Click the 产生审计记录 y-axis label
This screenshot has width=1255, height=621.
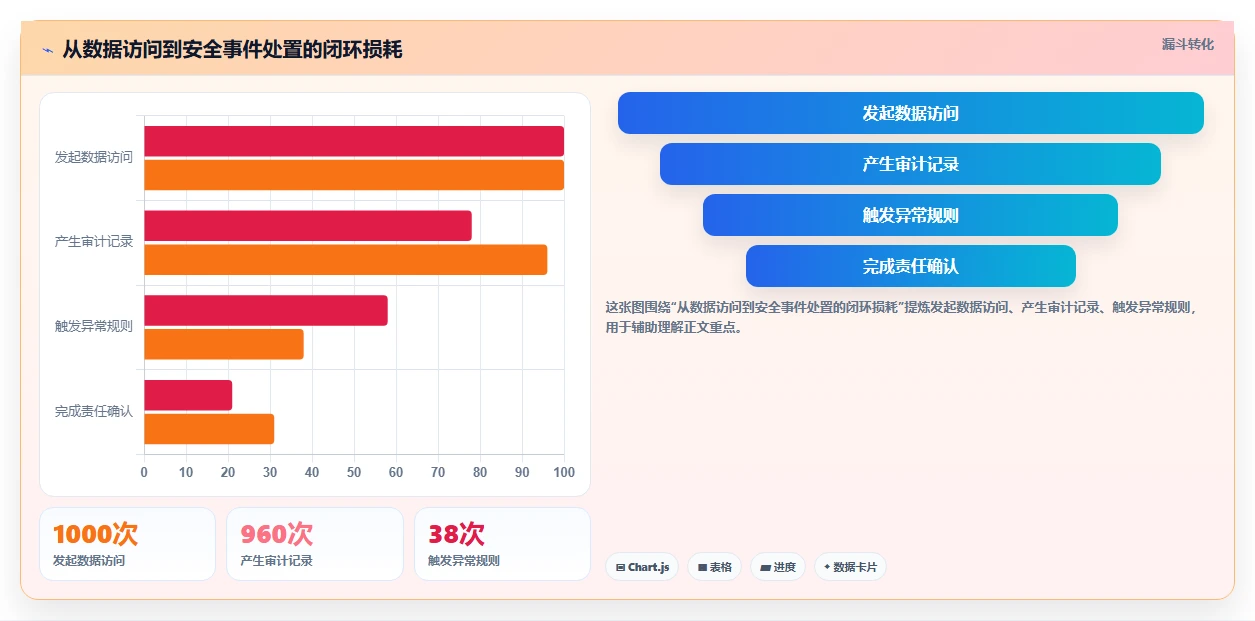[94, 242]
